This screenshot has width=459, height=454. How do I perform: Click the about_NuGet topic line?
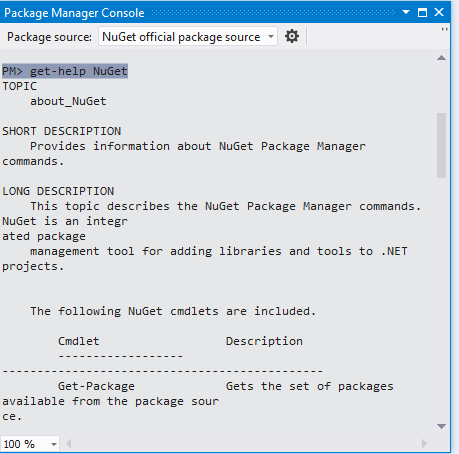click(x=68, y=101)
